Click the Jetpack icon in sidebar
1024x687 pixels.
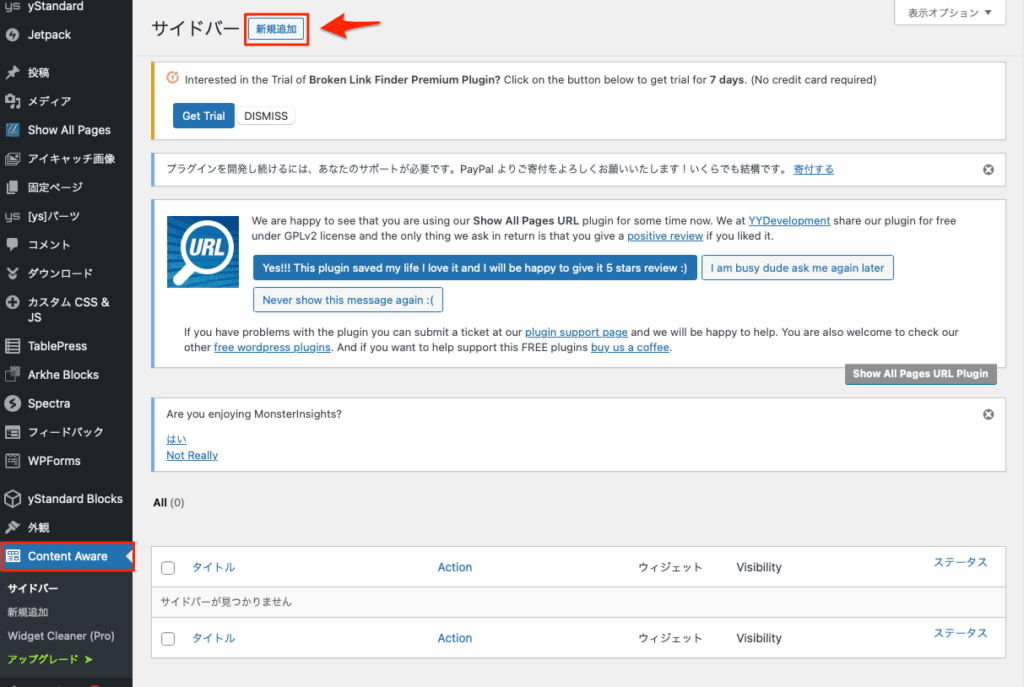tap(12, 35)
